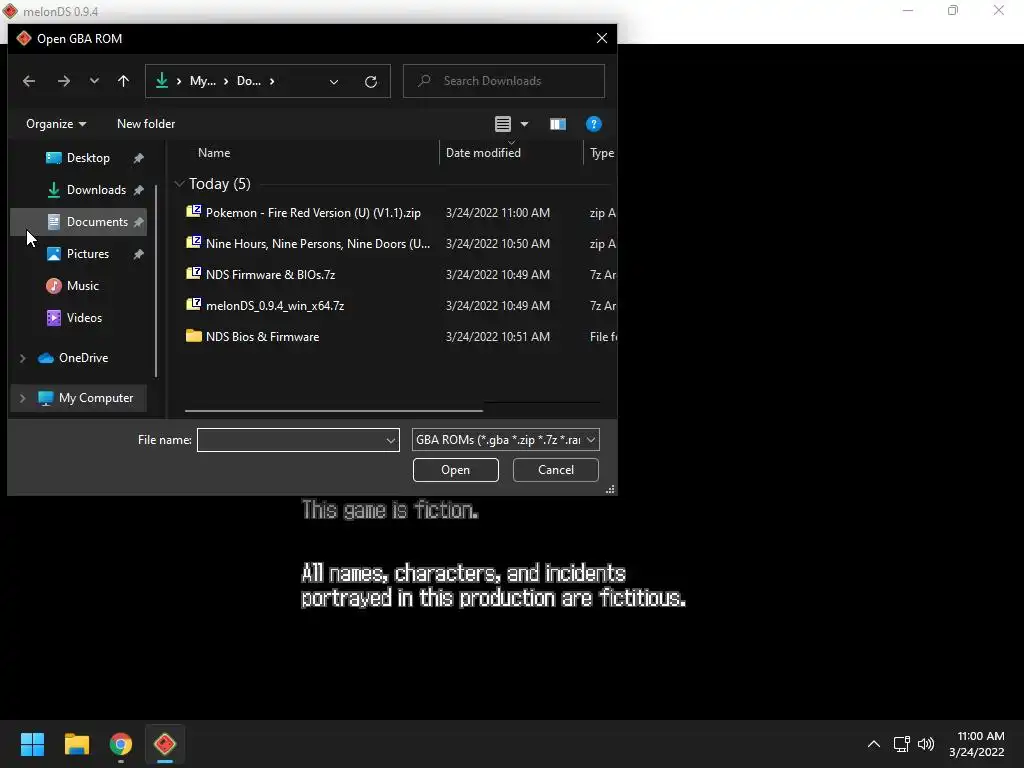Screen dimensions: 1024x768
Task: Show hidden tray icons chevron
Action: click(x=874, y=744)
